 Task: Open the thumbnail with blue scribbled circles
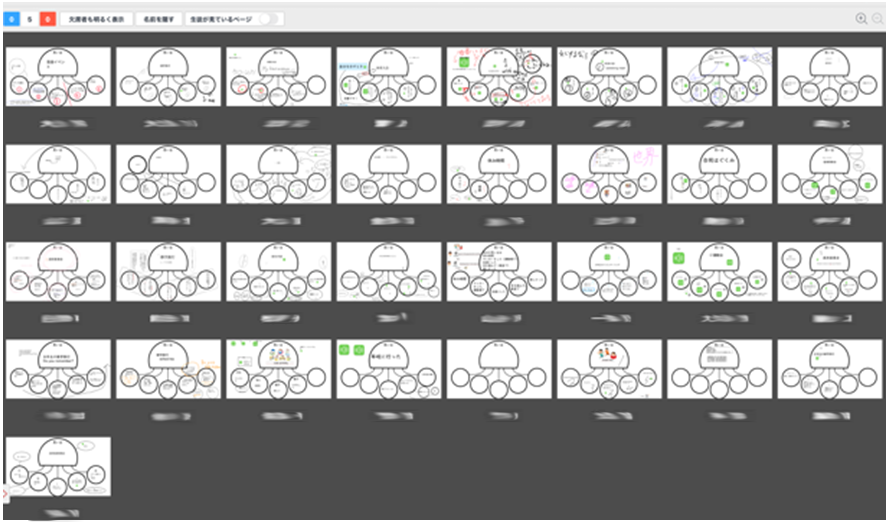pos(719,77)
